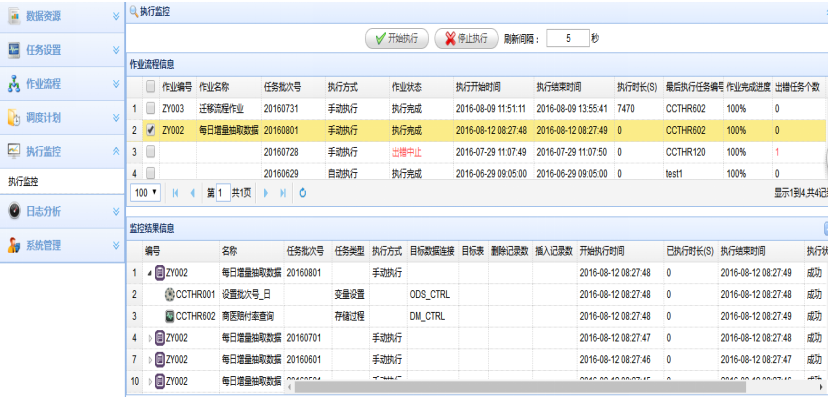Click the test1 last task cell
This screenshot has width=830, height=398.
(x=675, y=173)
